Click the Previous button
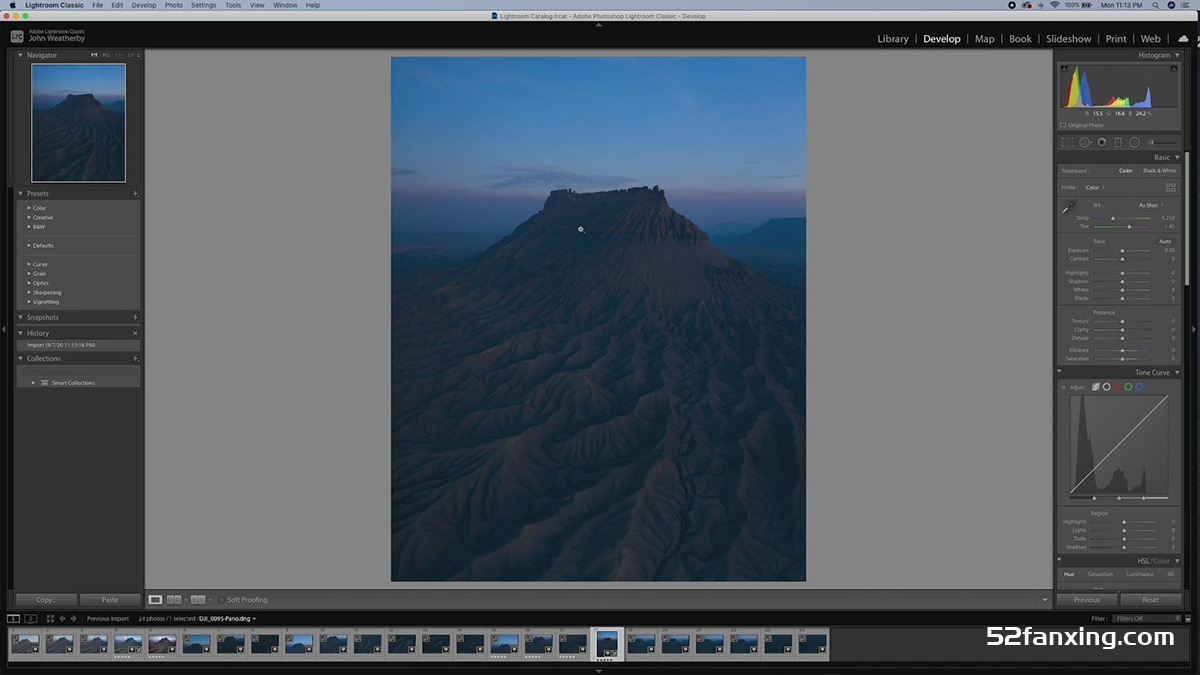The height and width of the screenshot is (675, 1200). pyautogui.click(x=1087, y=600)
